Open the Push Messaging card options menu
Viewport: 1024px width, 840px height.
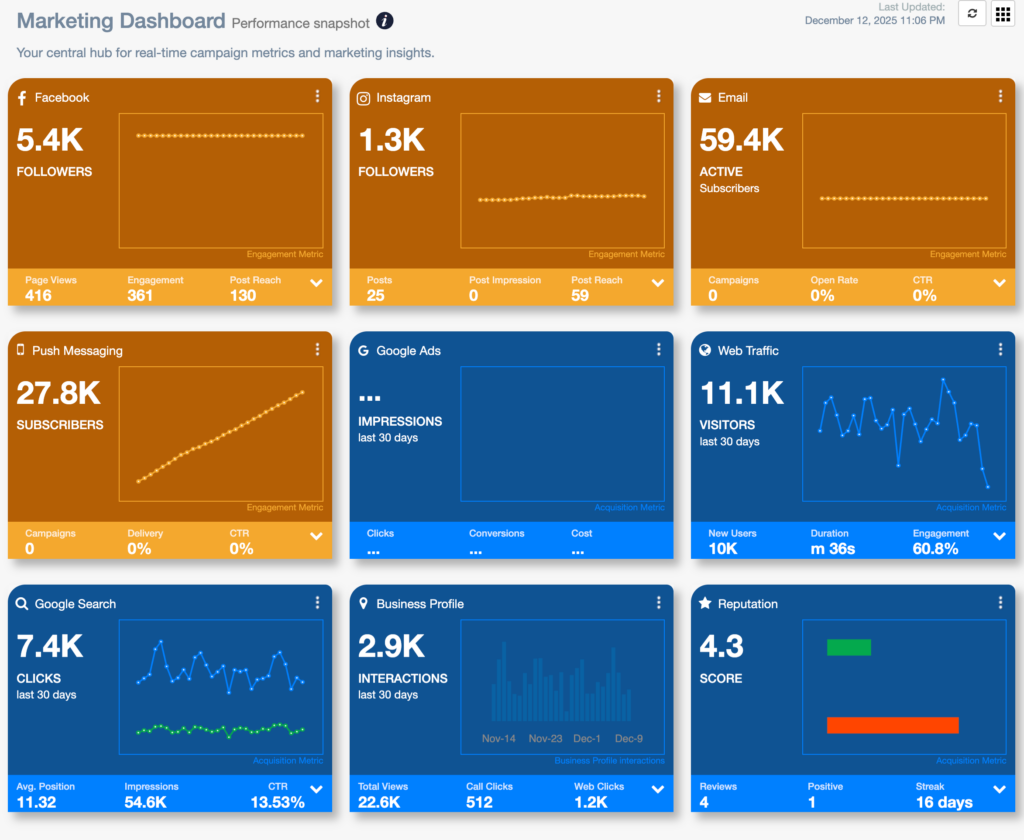317,349
